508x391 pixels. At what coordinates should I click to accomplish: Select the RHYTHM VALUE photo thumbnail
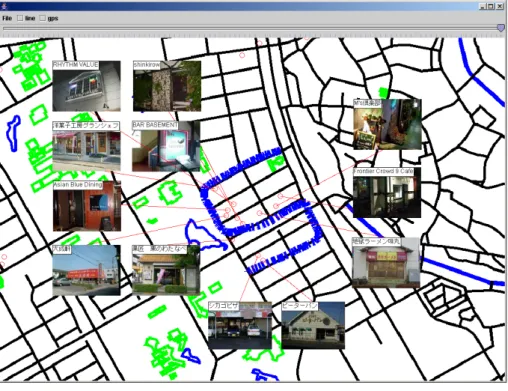[87, 86]
